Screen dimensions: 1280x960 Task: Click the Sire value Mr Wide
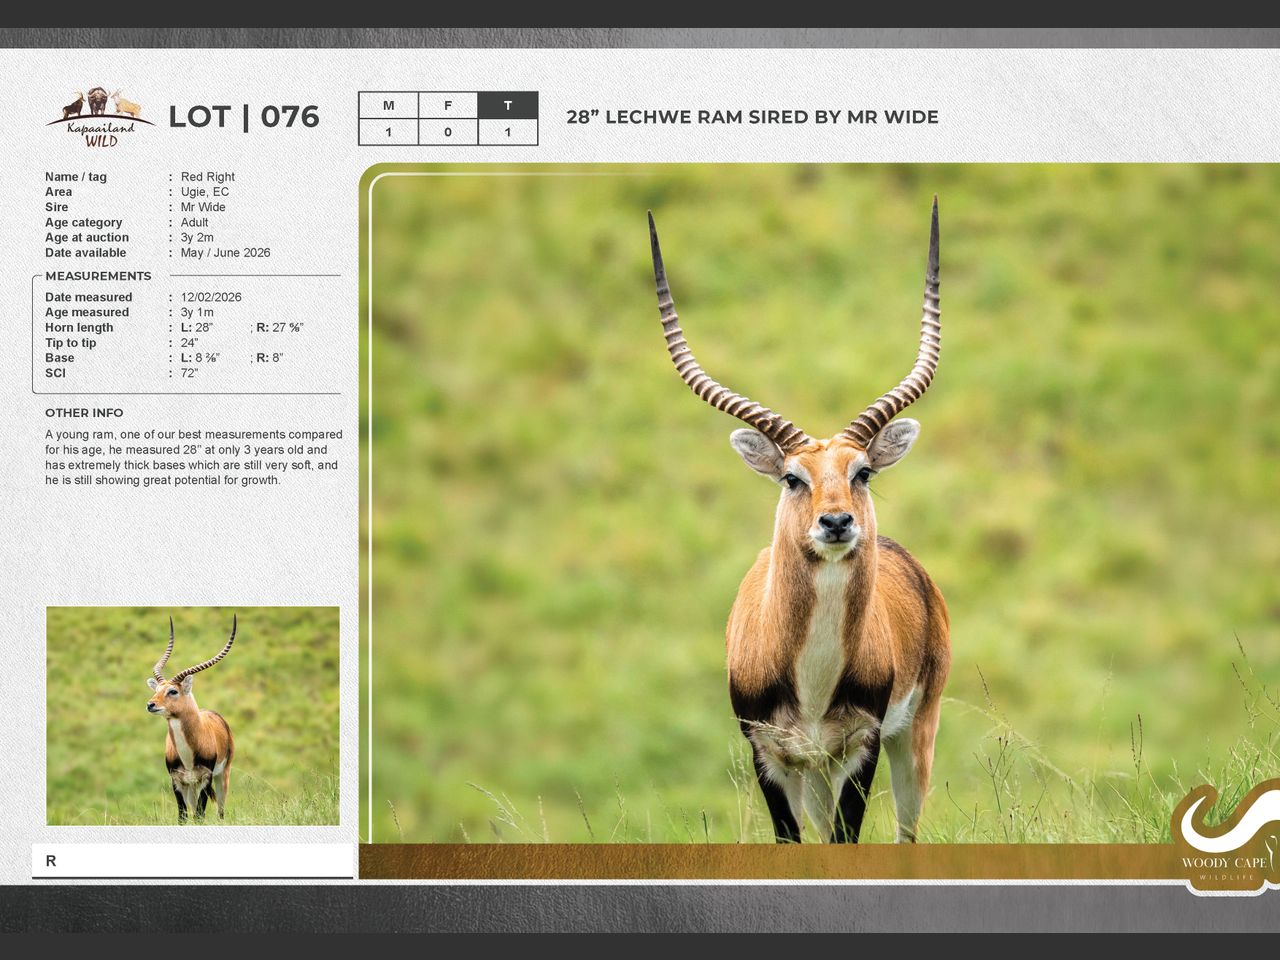coord(203,207)
